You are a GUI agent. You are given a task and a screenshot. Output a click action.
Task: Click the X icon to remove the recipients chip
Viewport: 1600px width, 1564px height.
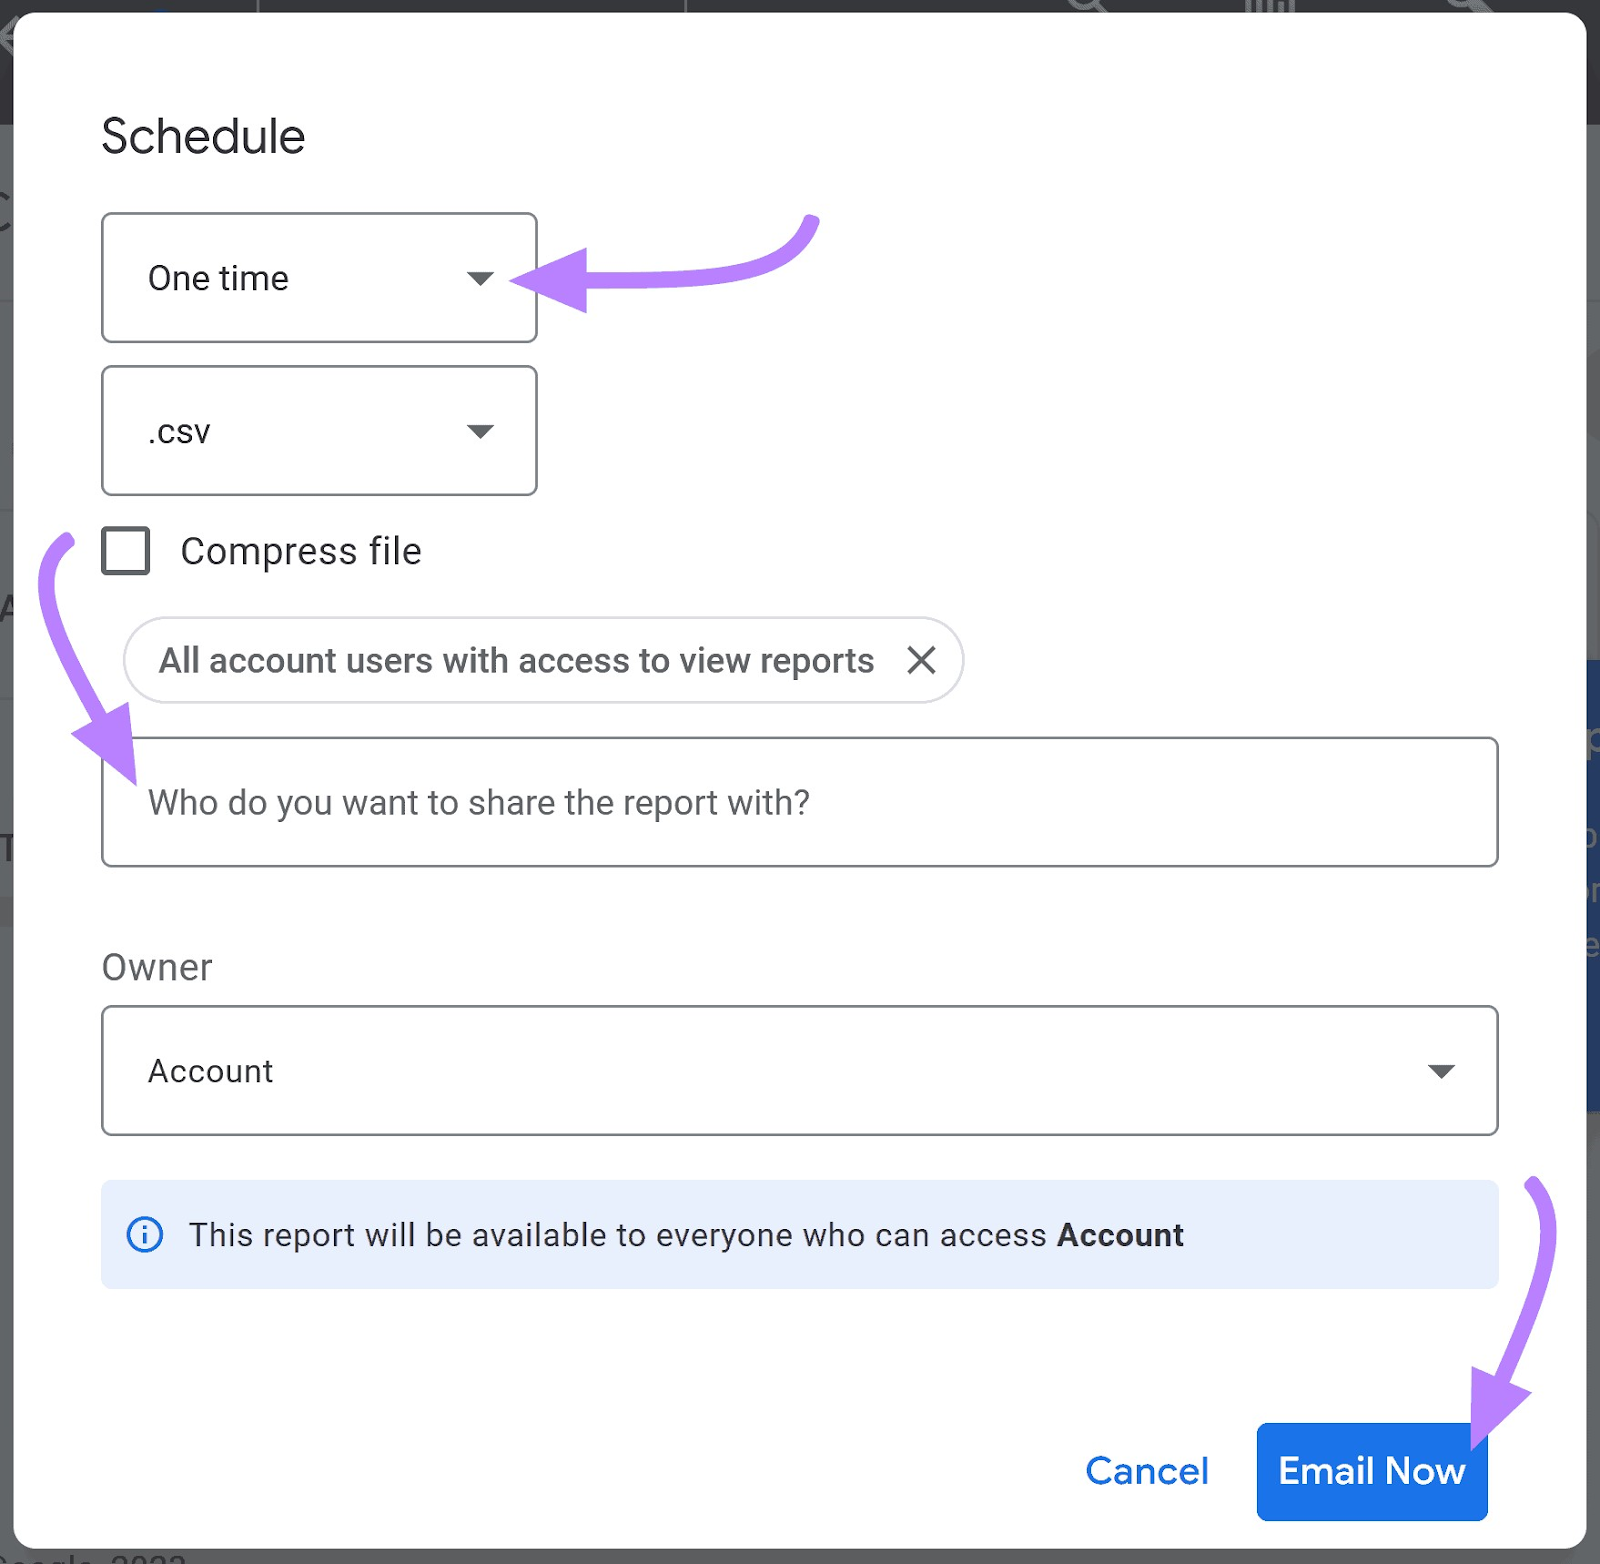pos(922,660)
